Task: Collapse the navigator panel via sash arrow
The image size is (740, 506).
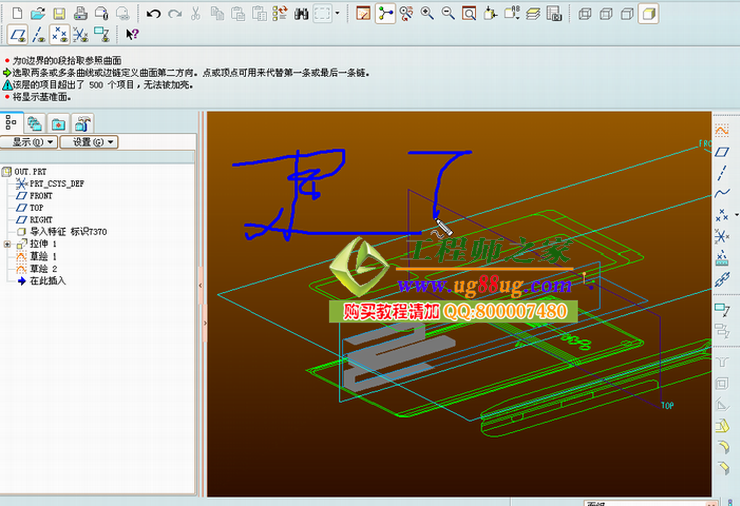Action: (202, 287)
